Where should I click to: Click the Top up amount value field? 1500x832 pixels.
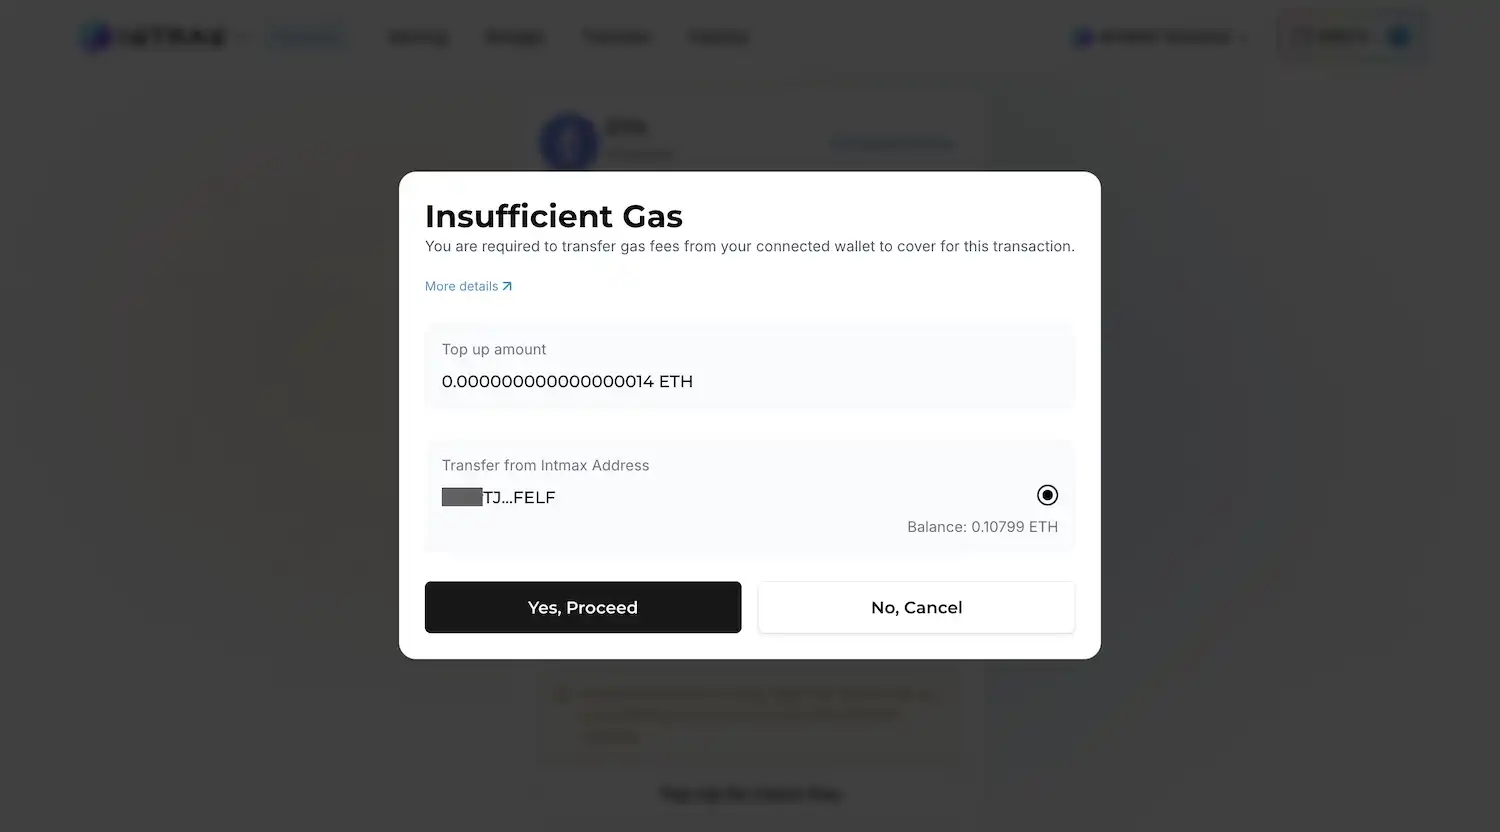tap(567, 381)
